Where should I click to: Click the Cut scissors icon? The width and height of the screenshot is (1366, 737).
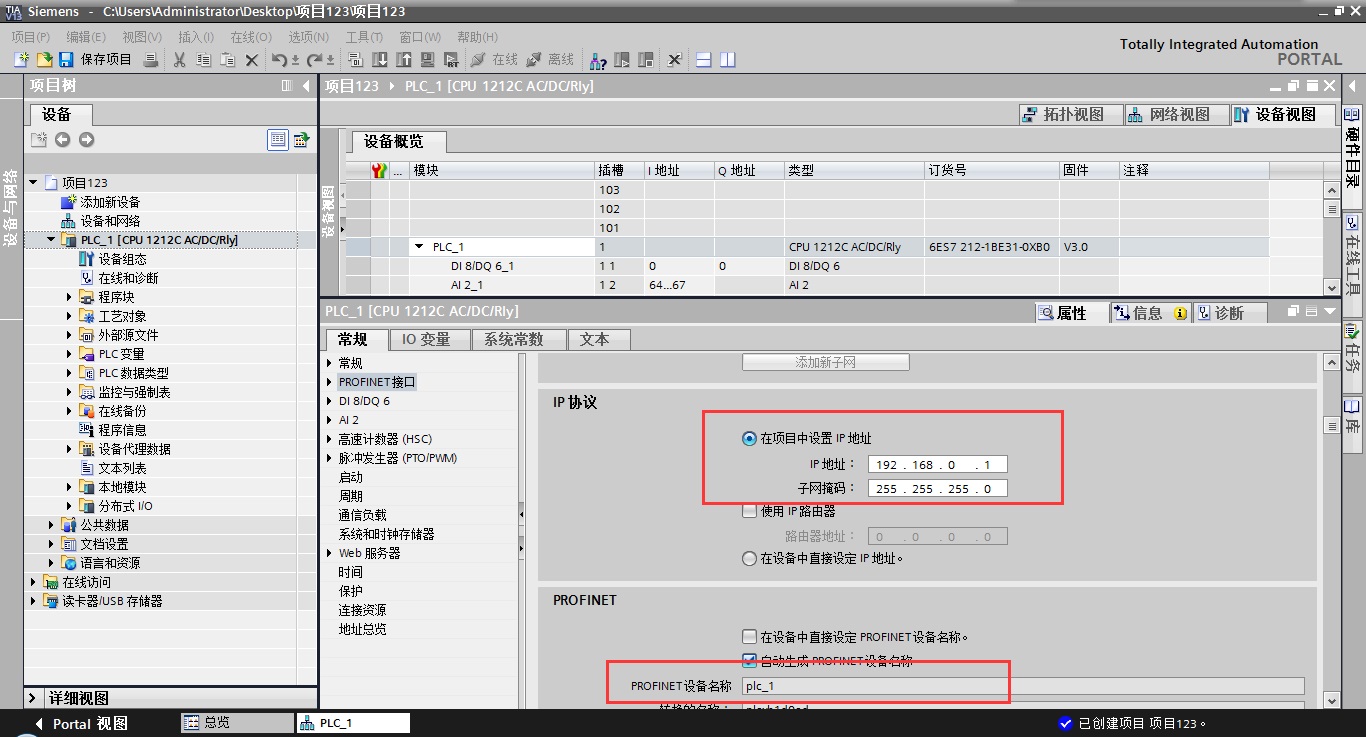pos(180,60)
